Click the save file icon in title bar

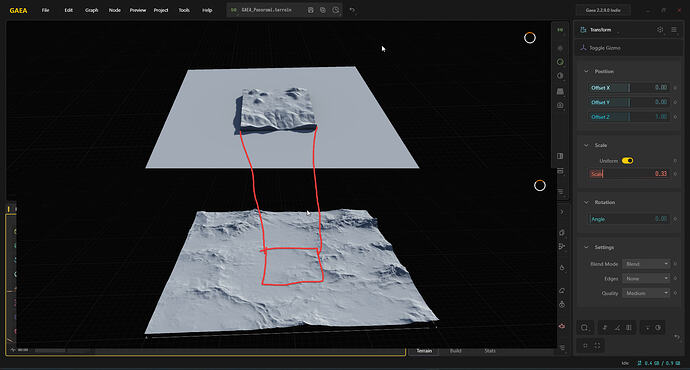tap(311, 10)
